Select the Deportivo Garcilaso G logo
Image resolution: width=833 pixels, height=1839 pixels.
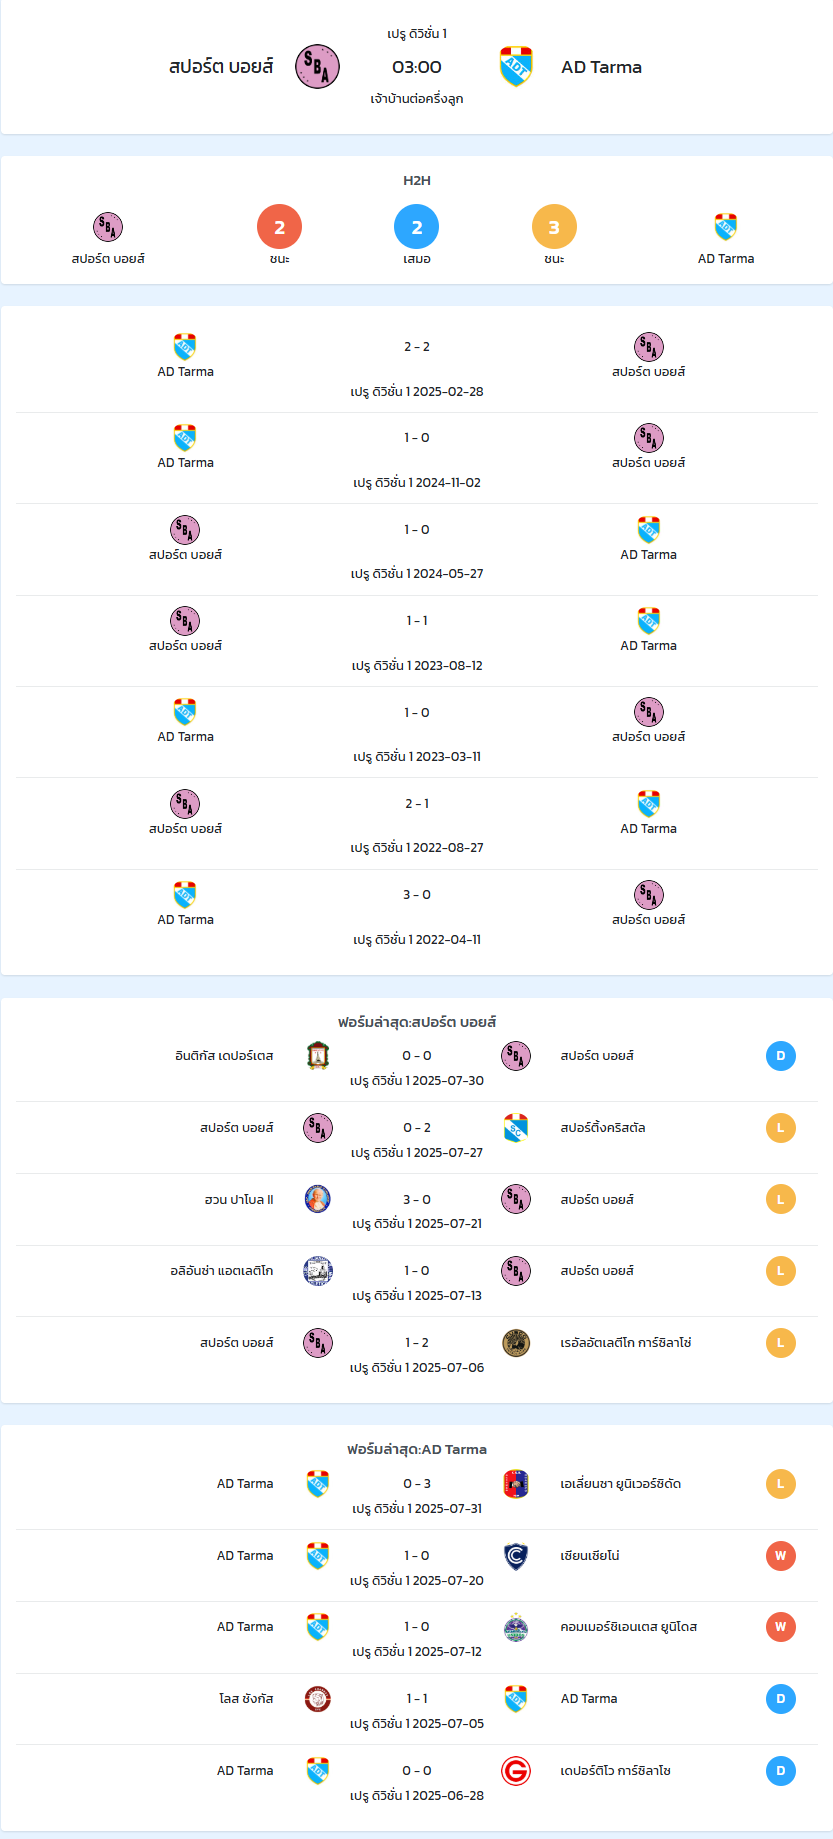[516, 1771]
